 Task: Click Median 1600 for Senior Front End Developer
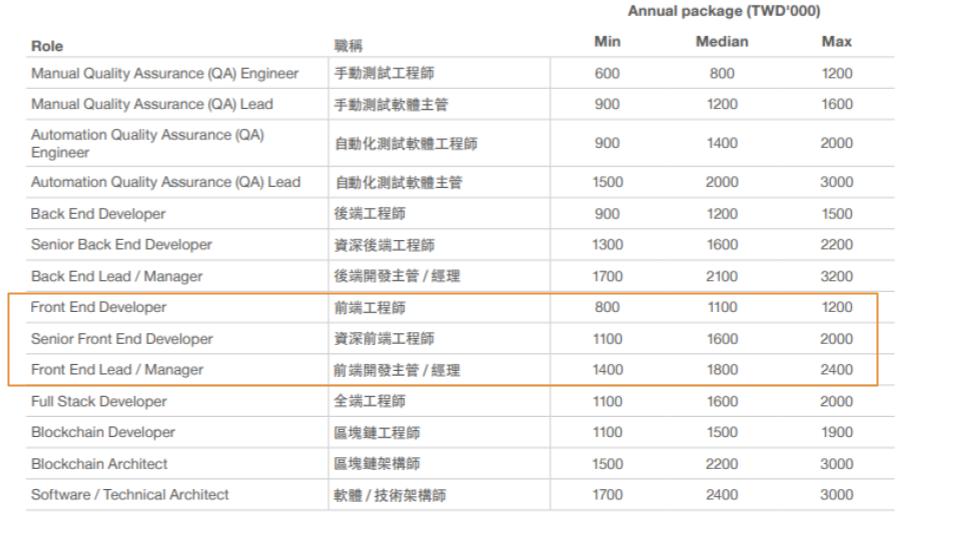click(722, 339)
